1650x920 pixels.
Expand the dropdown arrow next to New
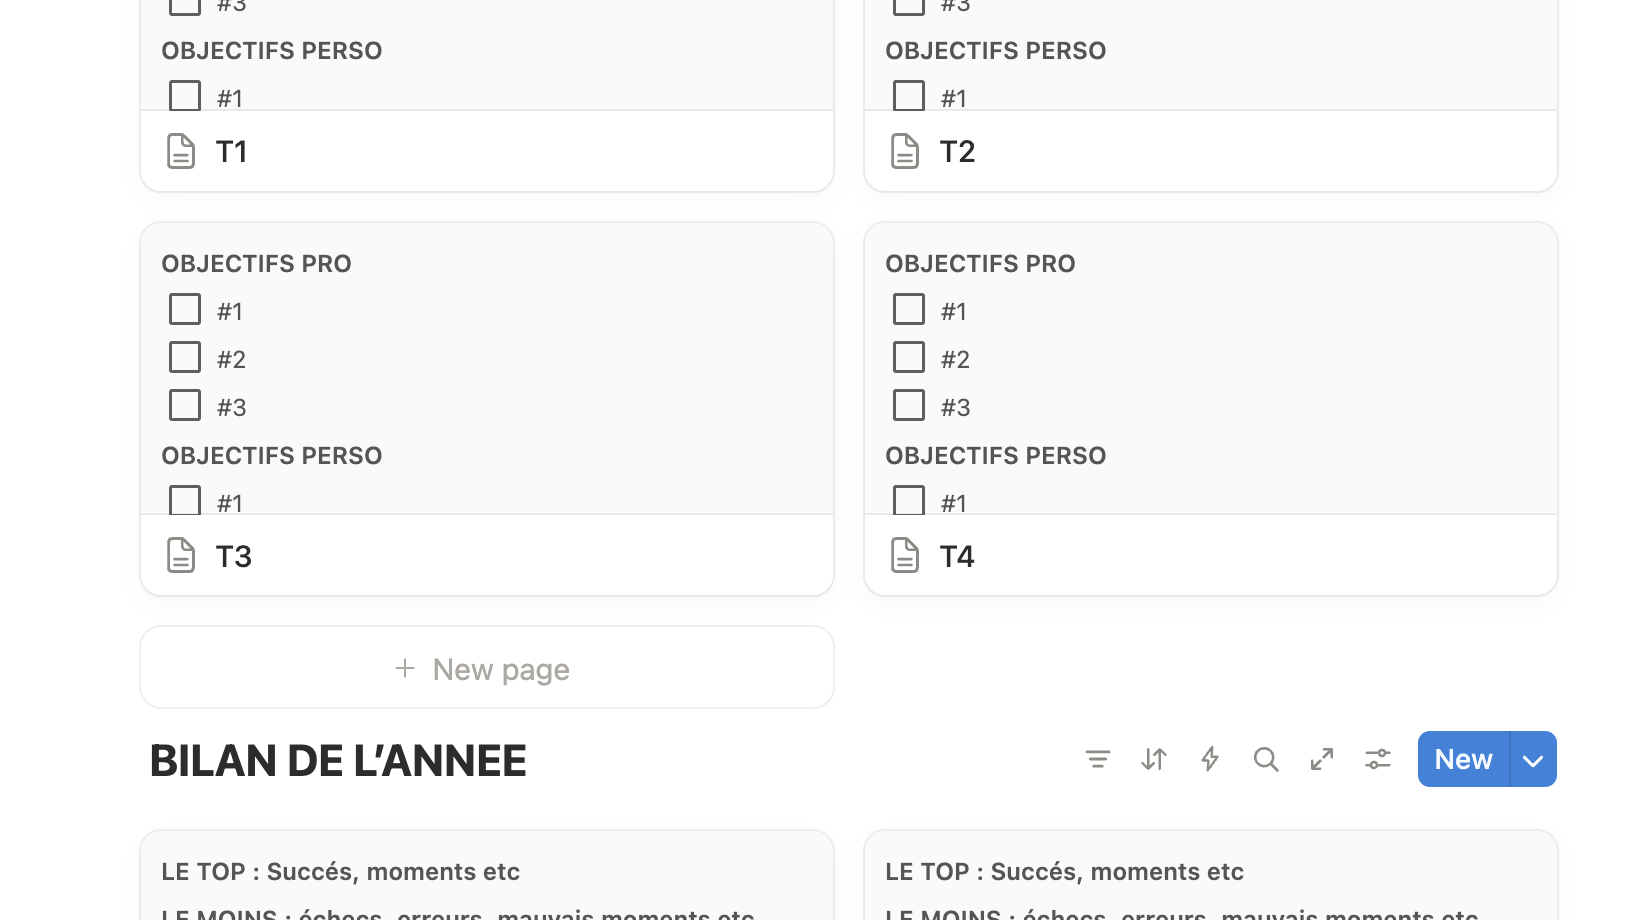coord(1533,760)
